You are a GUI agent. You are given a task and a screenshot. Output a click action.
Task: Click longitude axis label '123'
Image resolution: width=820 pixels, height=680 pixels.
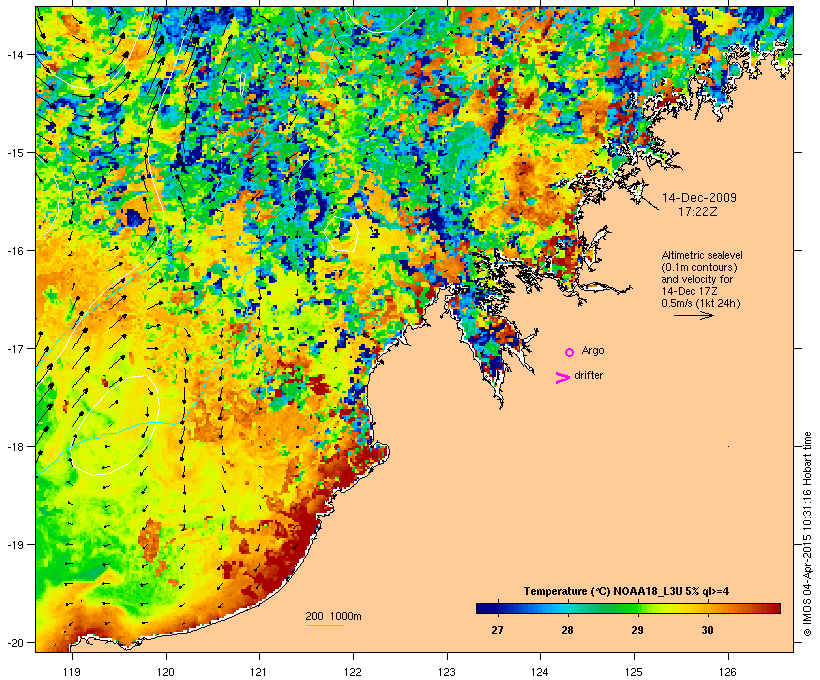(x=447, y=672)
